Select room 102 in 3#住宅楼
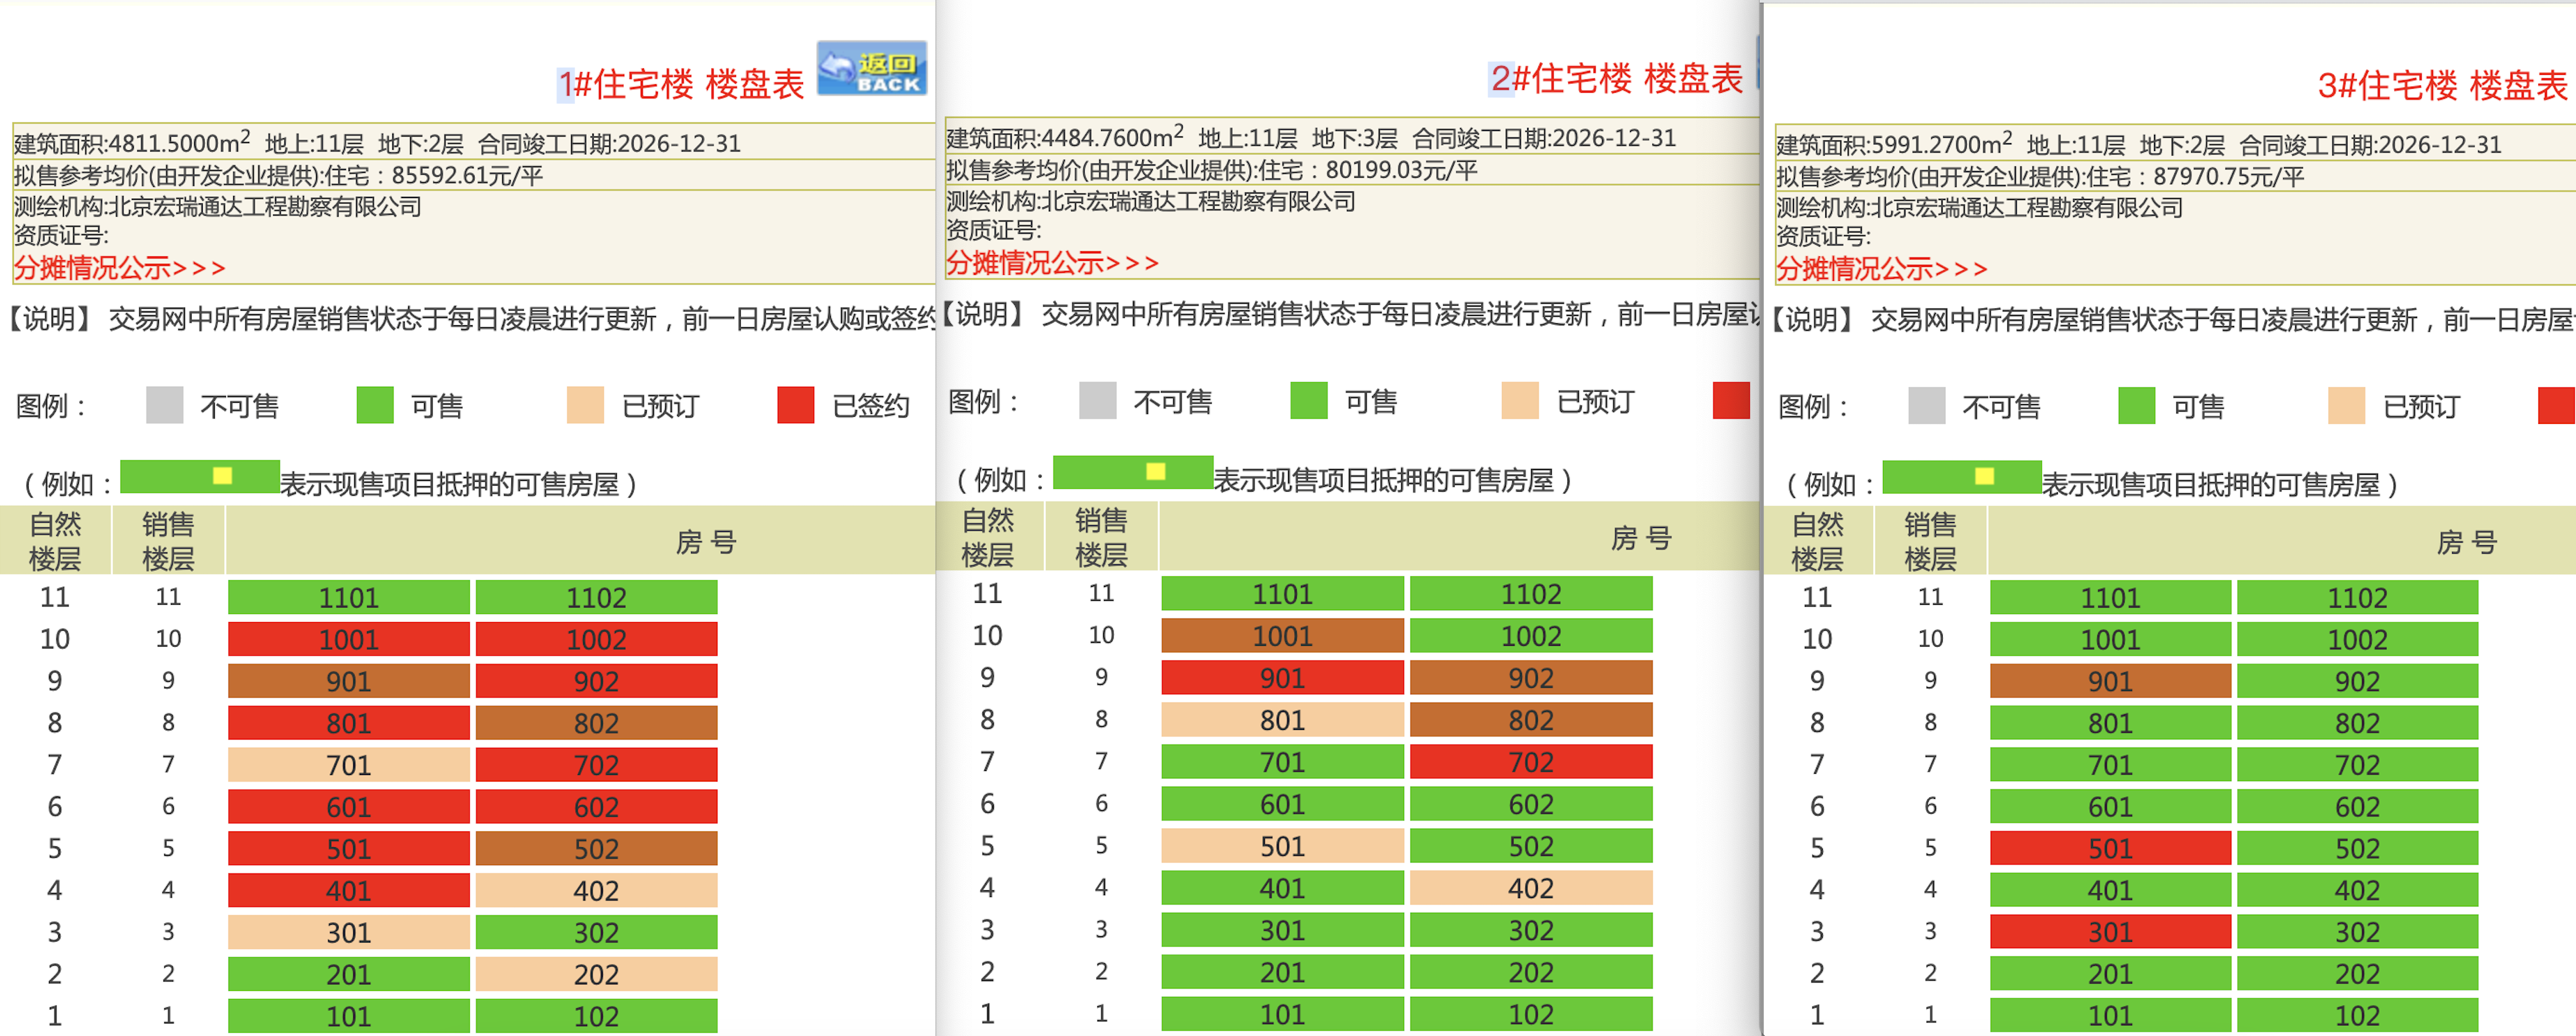 click(x=2357, y=1016)
